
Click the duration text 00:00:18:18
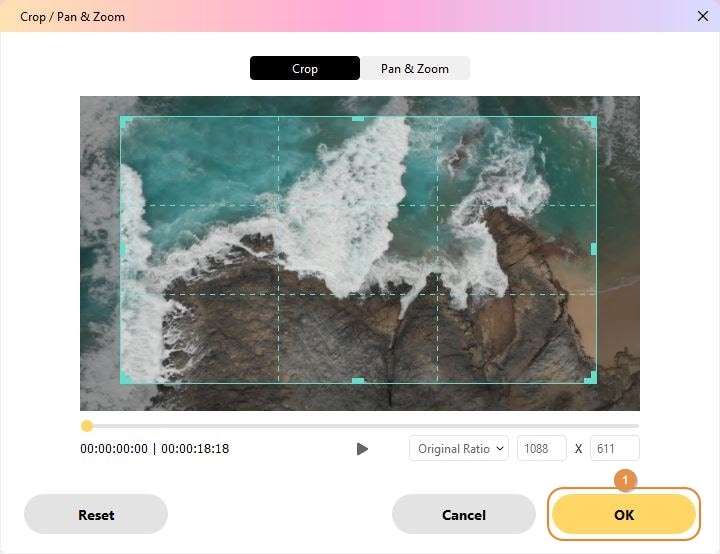pos(195,449)
